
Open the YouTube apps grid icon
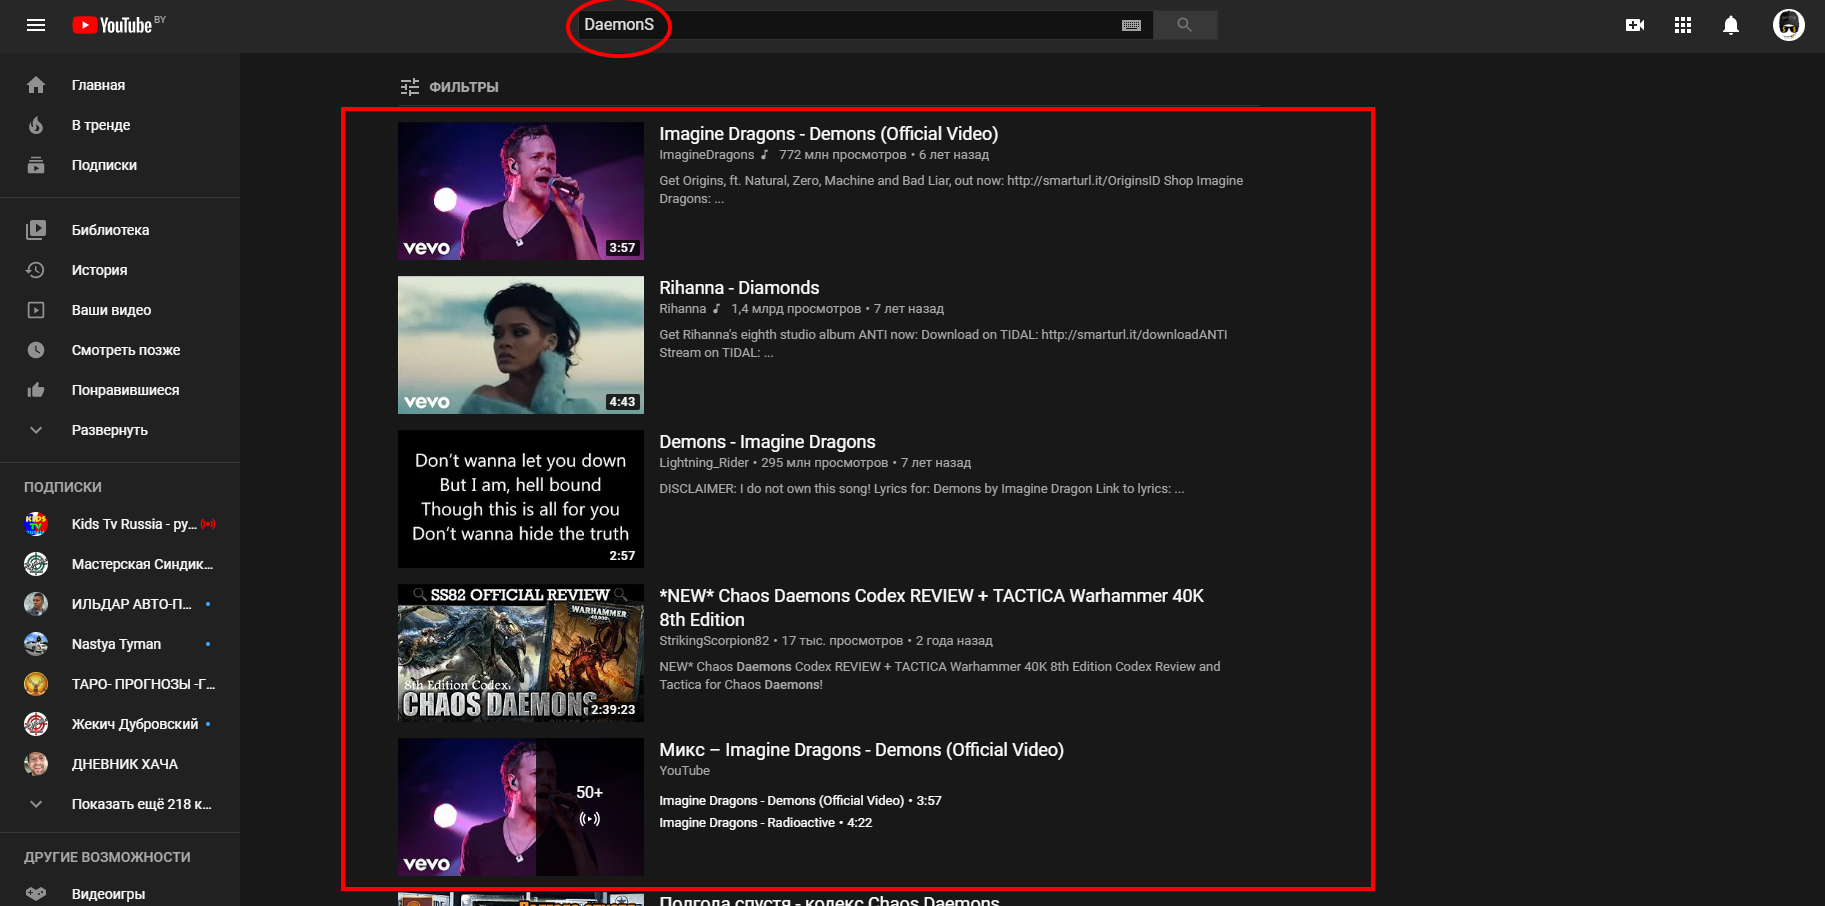coord(1683,25)
